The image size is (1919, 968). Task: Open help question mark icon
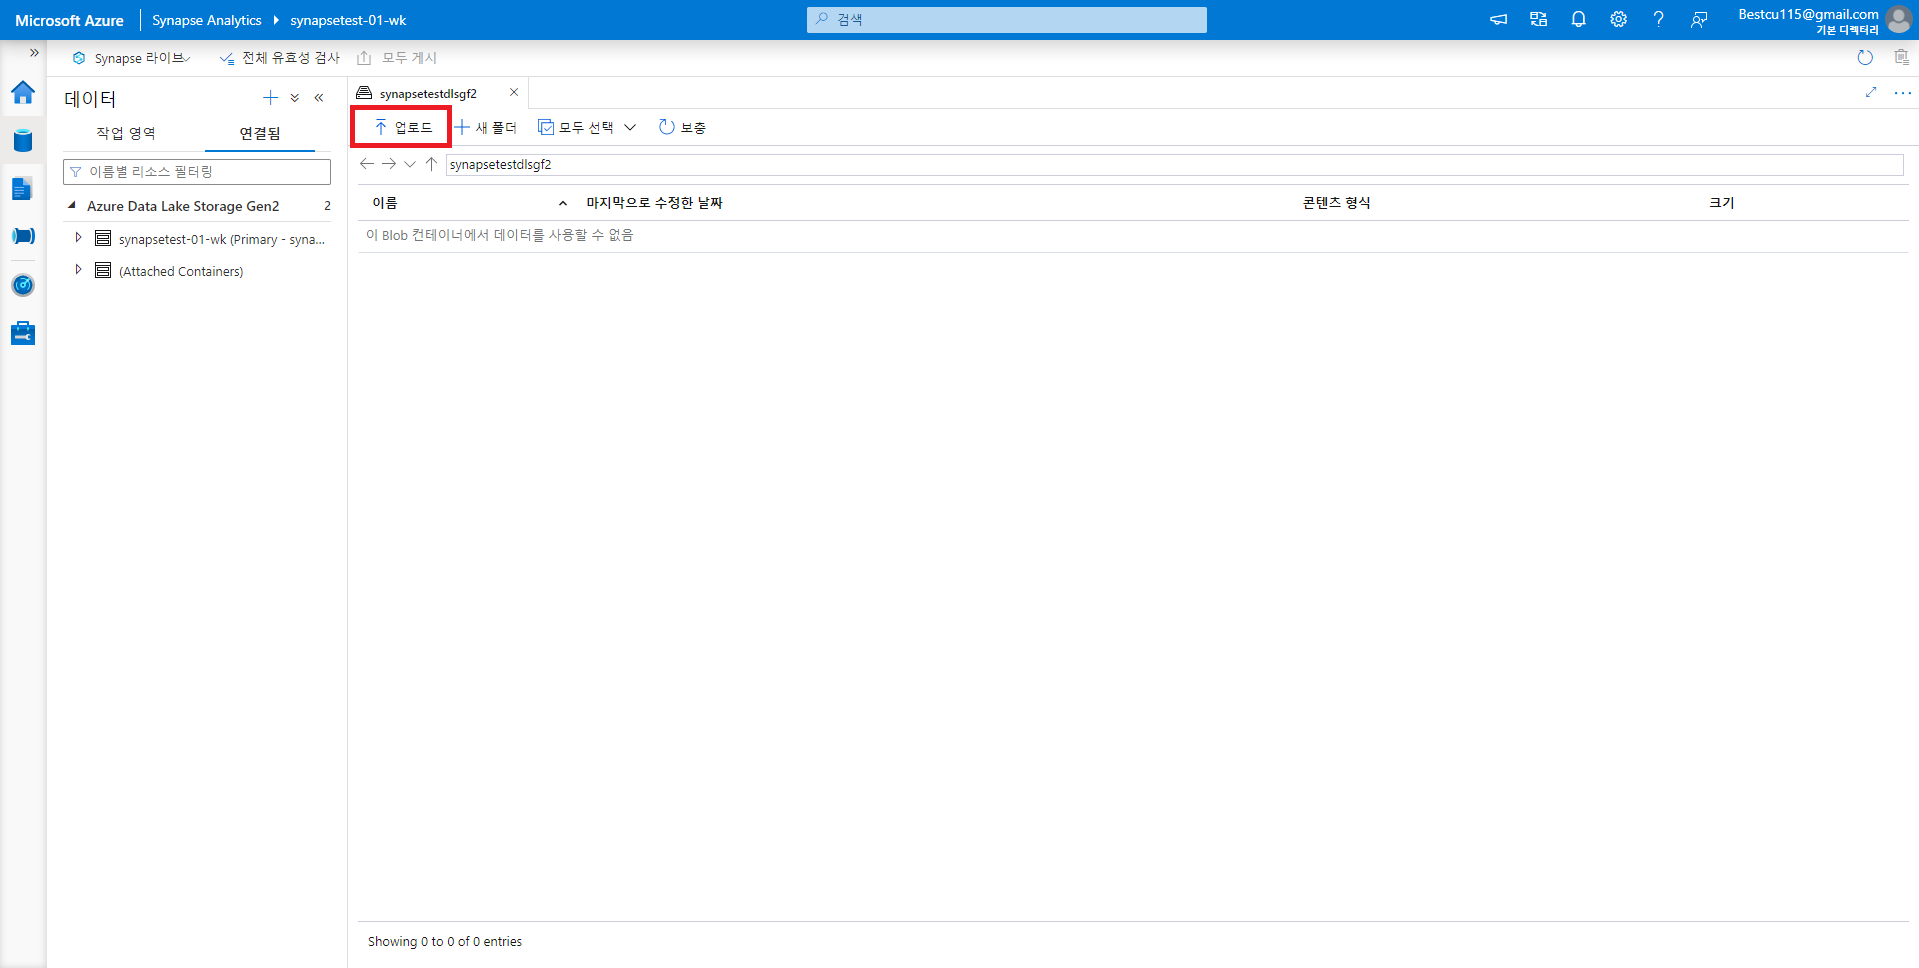pyautogui.click(x=1658, y=20)
